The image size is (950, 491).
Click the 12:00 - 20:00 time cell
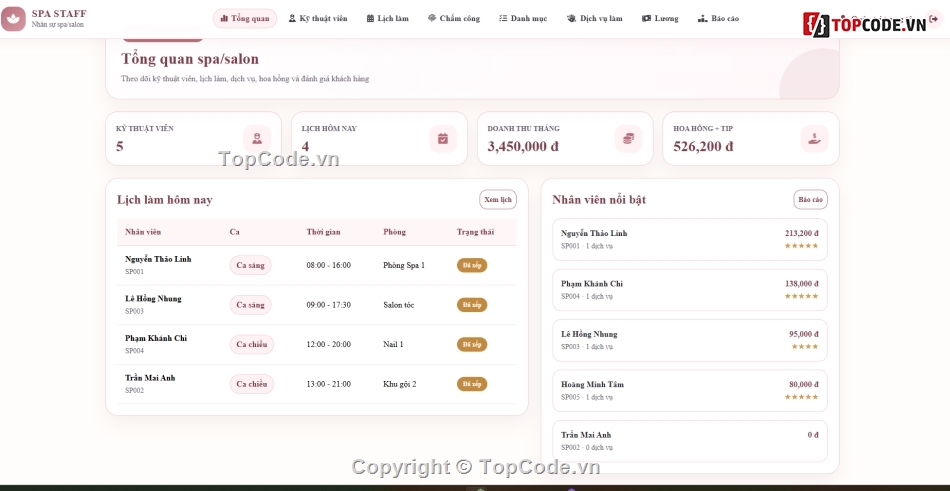click(328, 344)
